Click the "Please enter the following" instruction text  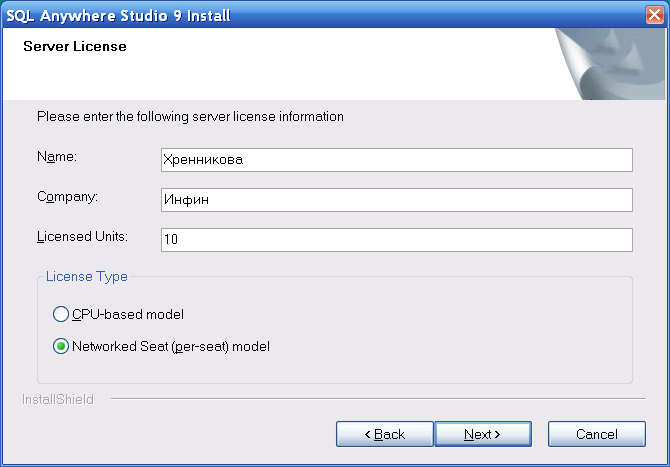(x=190, y=117)
